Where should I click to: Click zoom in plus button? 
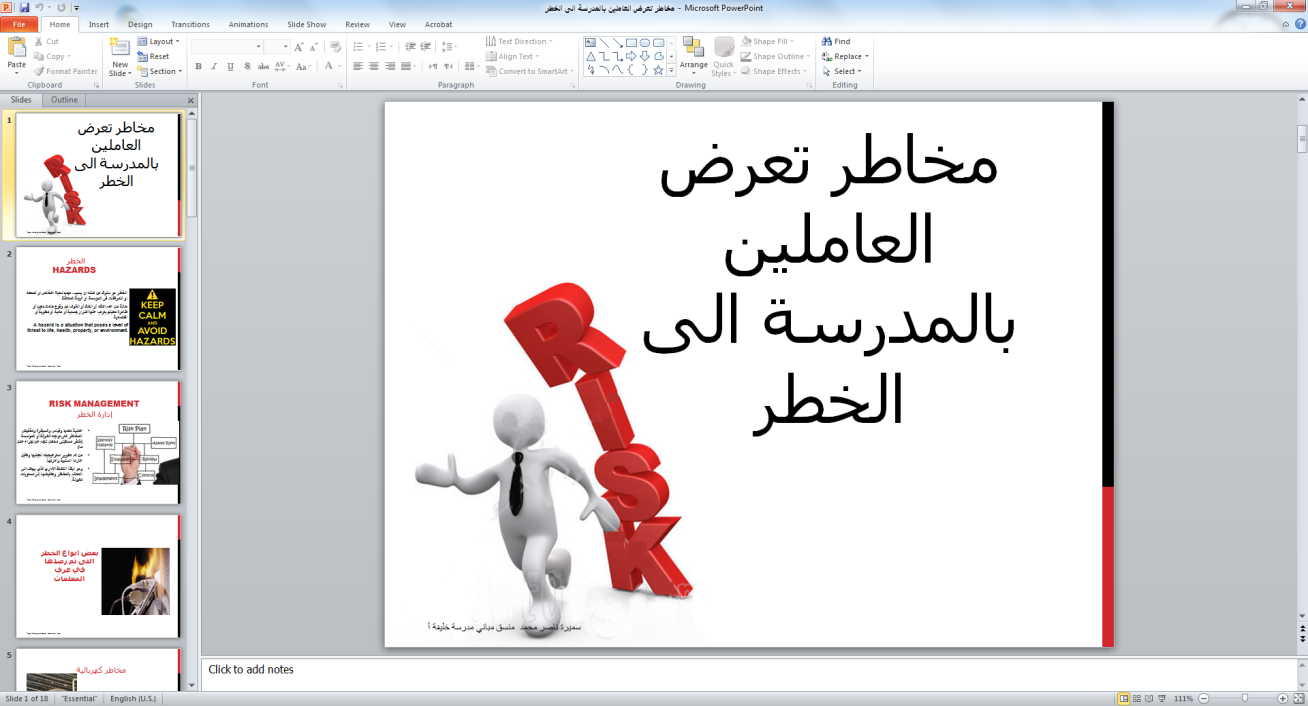(1285, 698)
